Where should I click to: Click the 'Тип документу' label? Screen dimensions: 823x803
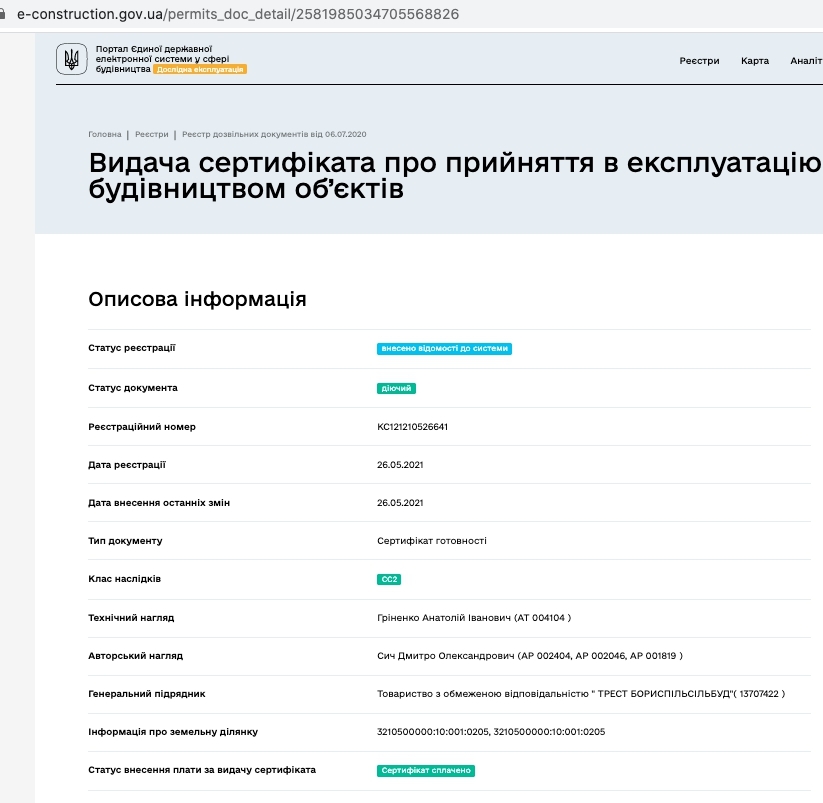125,541
